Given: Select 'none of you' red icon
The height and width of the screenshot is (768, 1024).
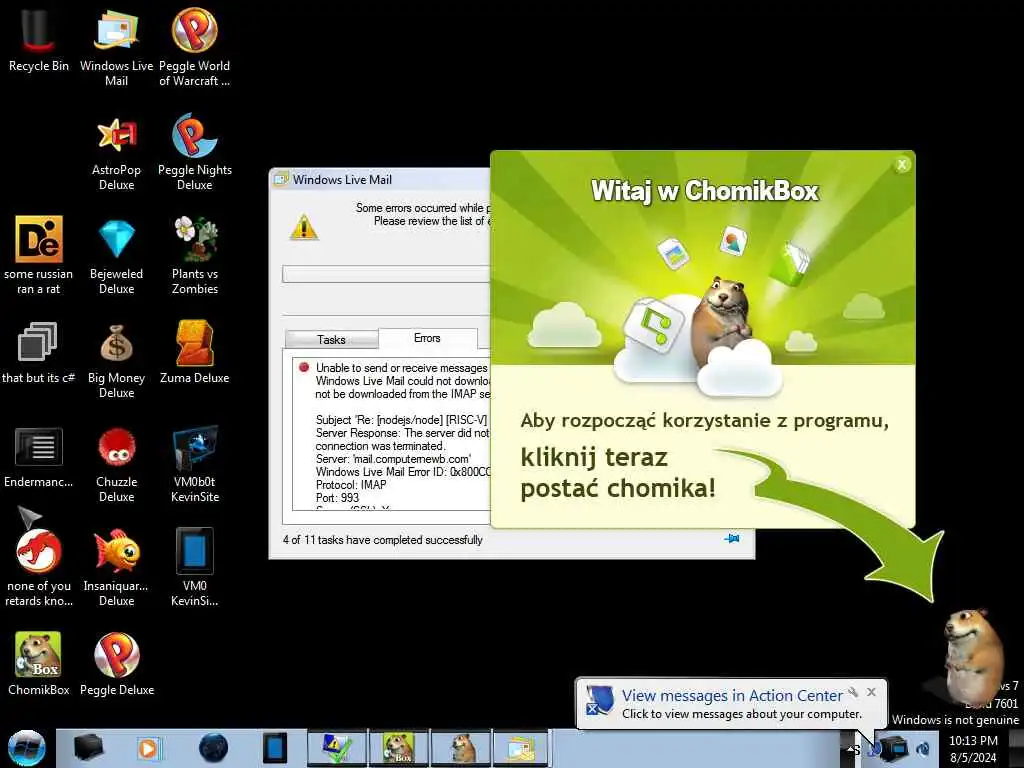Looking at the screenshot, I should click(x=39, y=567).
